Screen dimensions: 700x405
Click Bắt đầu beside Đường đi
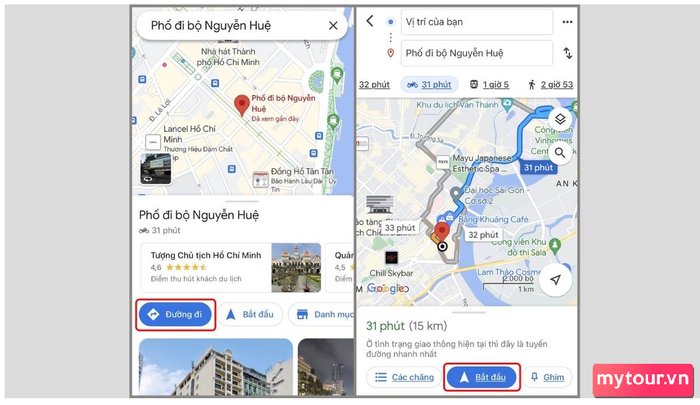(x=250, y=315)
